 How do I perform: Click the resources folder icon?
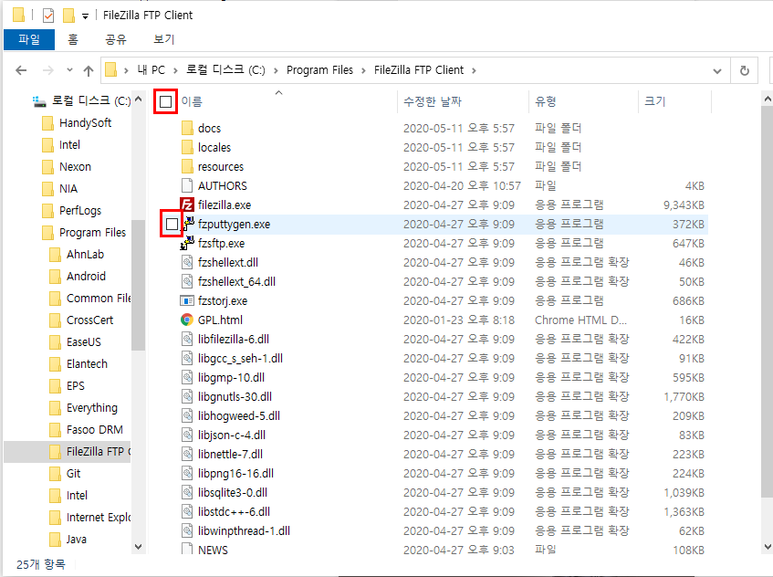[x=187, y=167]
